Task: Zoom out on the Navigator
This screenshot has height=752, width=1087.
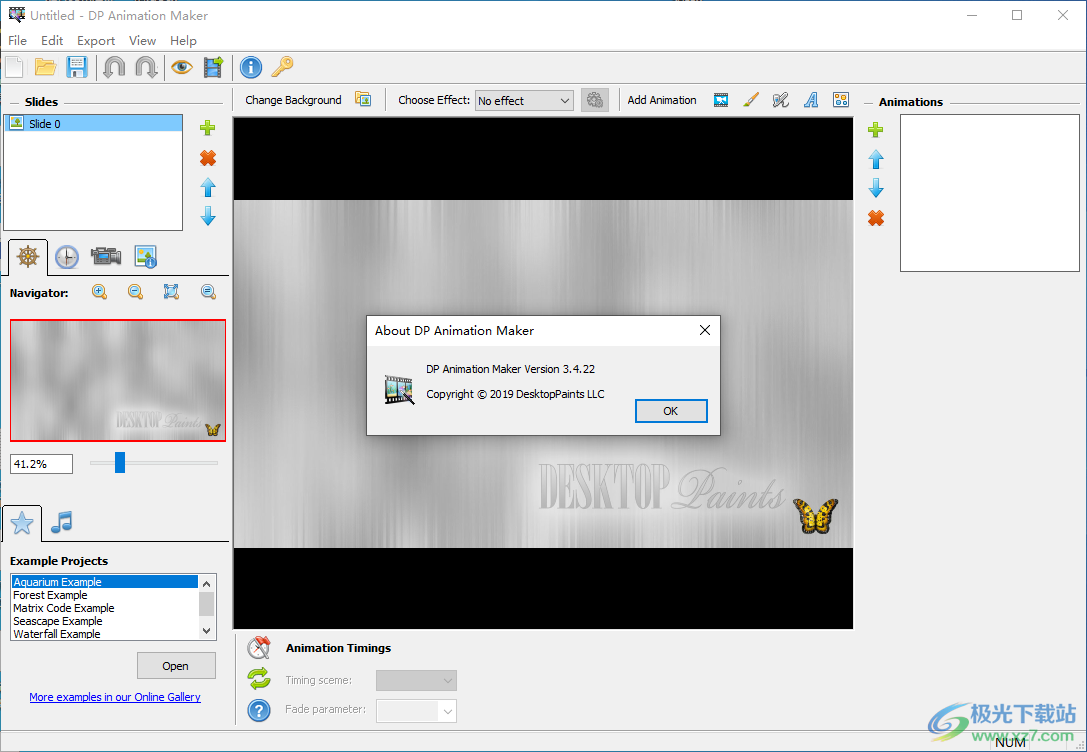Action: pos(136,292)
